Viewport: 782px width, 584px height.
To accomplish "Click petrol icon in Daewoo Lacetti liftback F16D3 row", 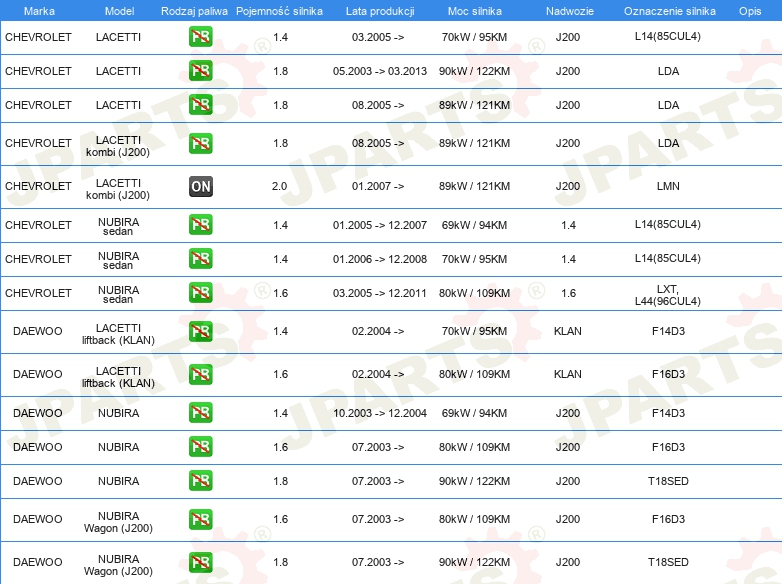I will point(200,375).
